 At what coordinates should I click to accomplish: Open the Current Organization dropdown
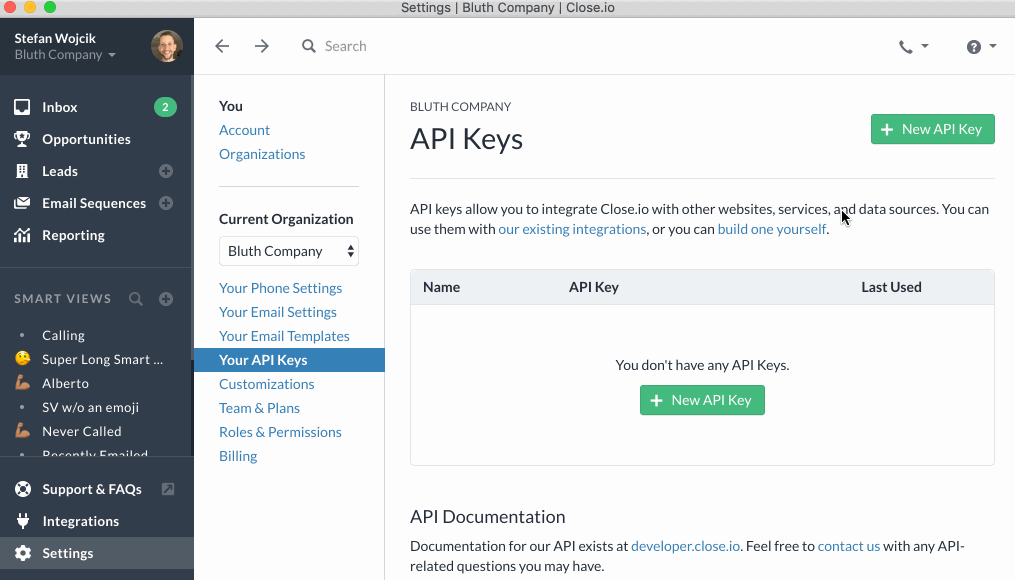click(288, 251)
